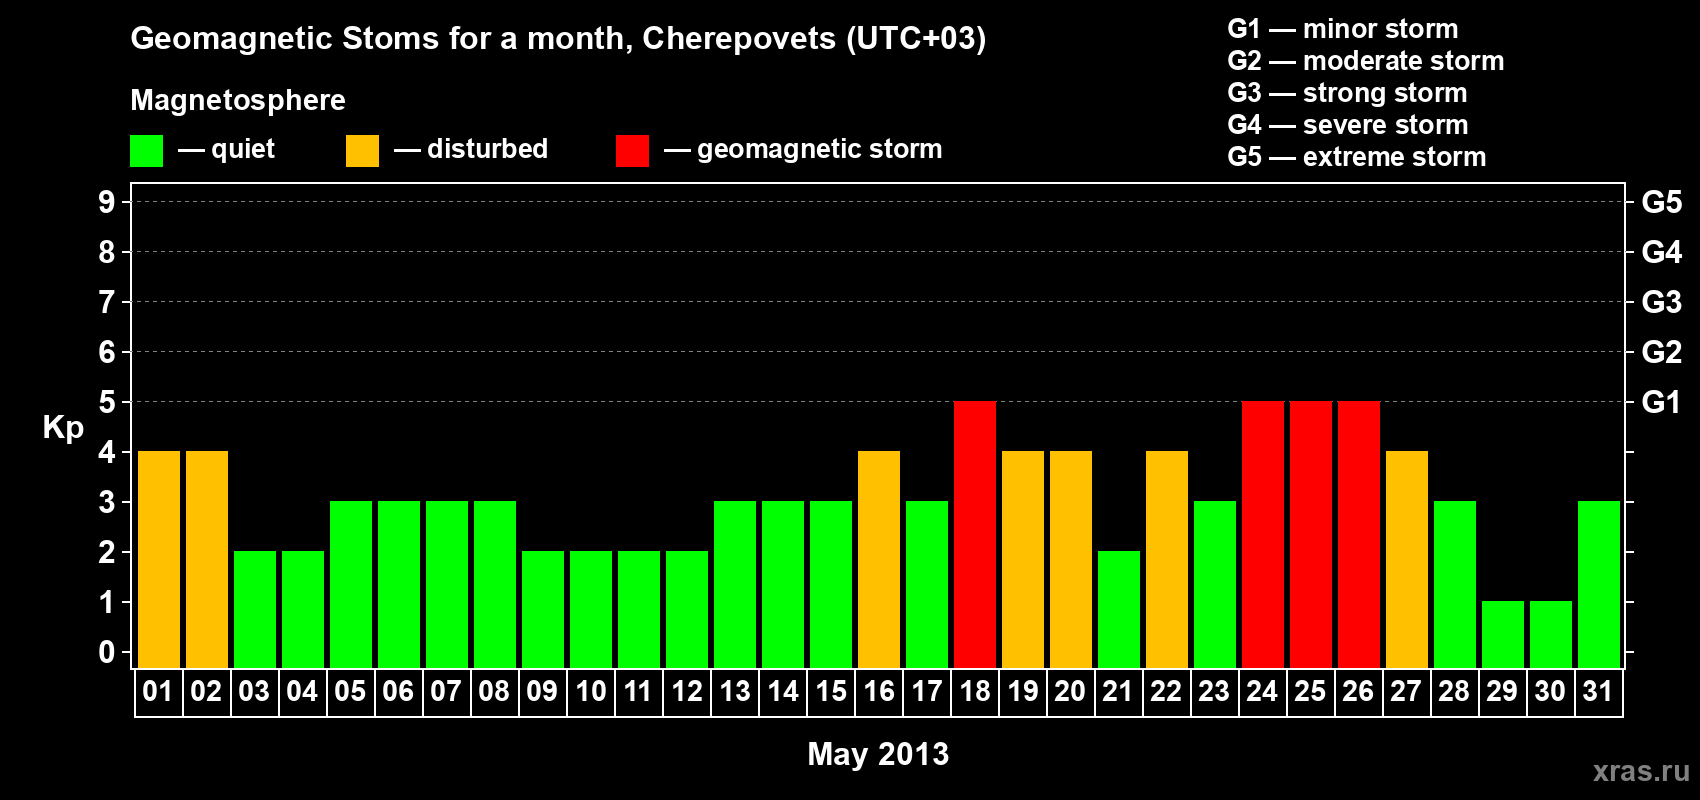Click the green bar for day 10
Image resolution: width=1700 pixels, height=800 pixels.
[x=591, y=609]
